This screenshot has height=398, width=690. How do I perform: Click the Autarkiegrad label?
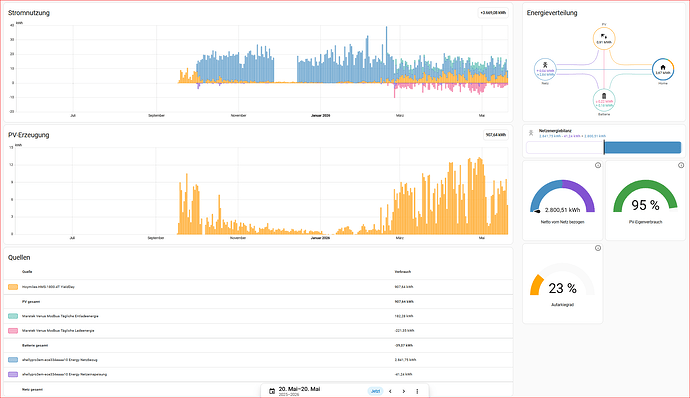[562, 305]
